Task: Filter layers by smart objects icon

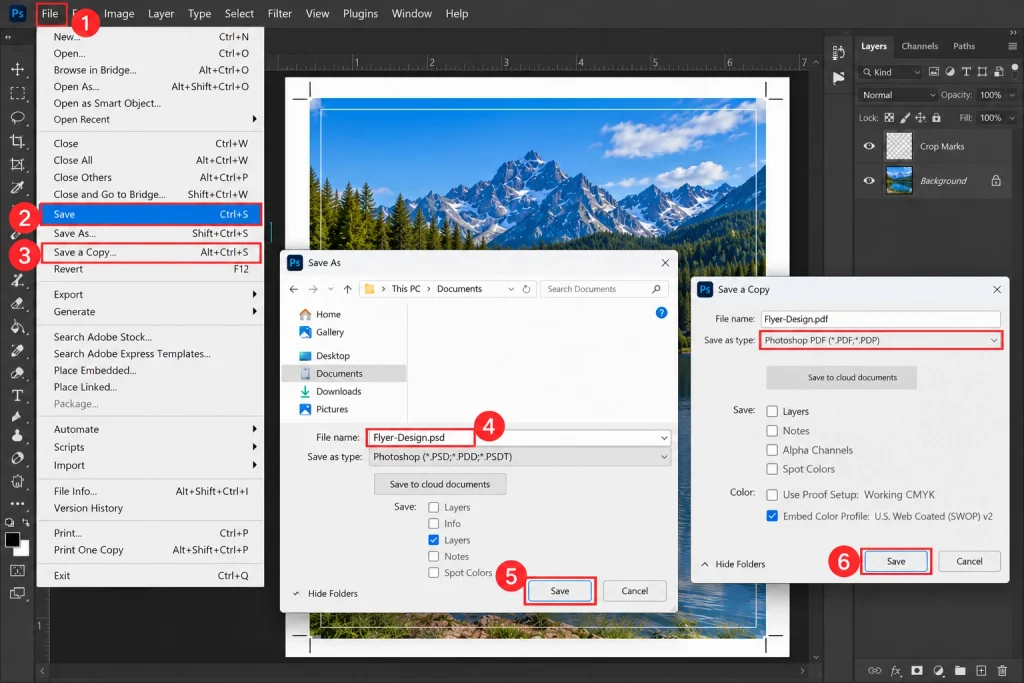Action: click(999, 72)
